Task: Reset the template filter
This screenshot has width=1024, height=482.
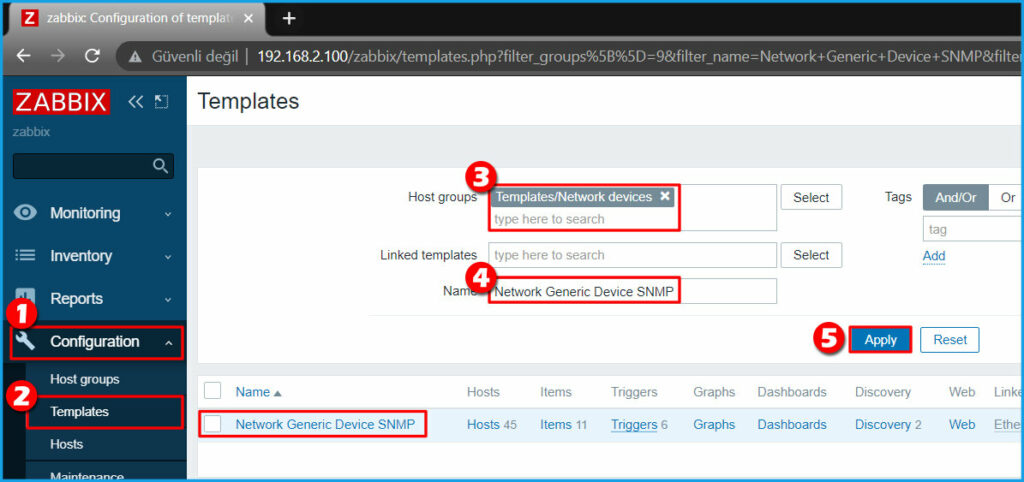Action: click(x=950, y=340)
